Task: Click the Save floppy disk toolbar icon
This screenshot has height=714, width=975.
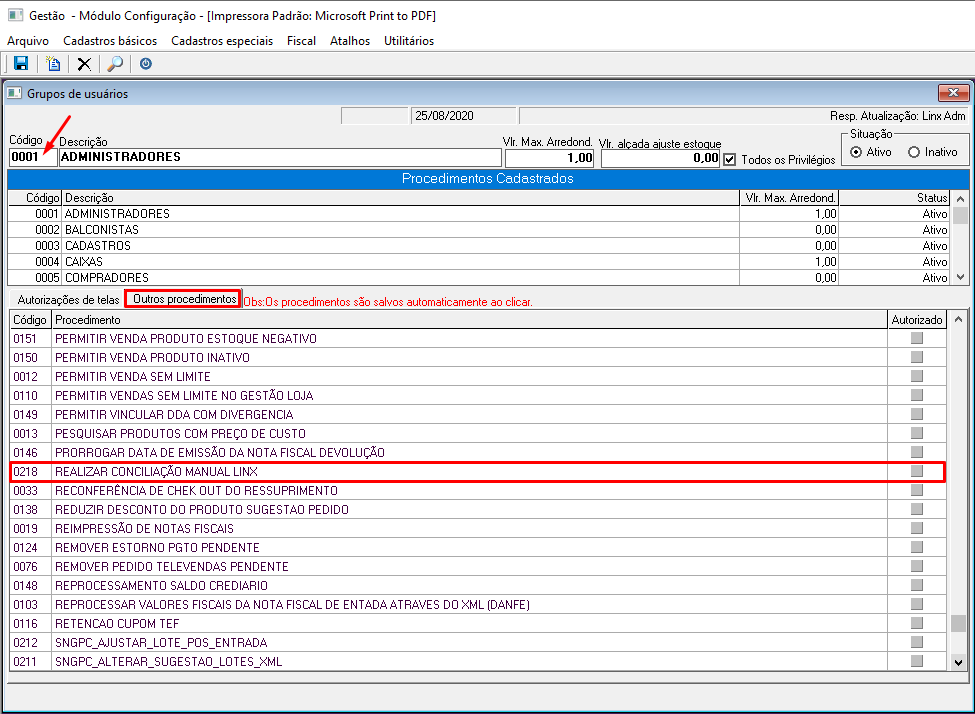Action: 21,64
